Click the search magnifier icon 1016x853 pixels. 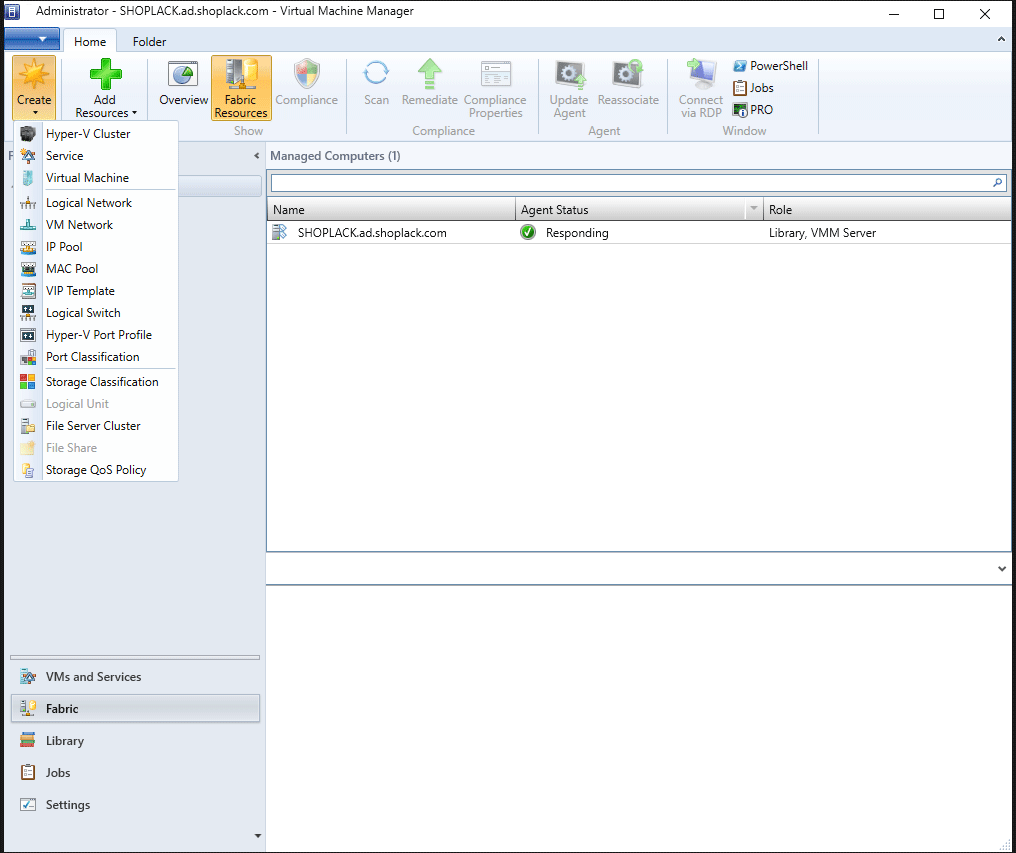click(x=998, y=183)
